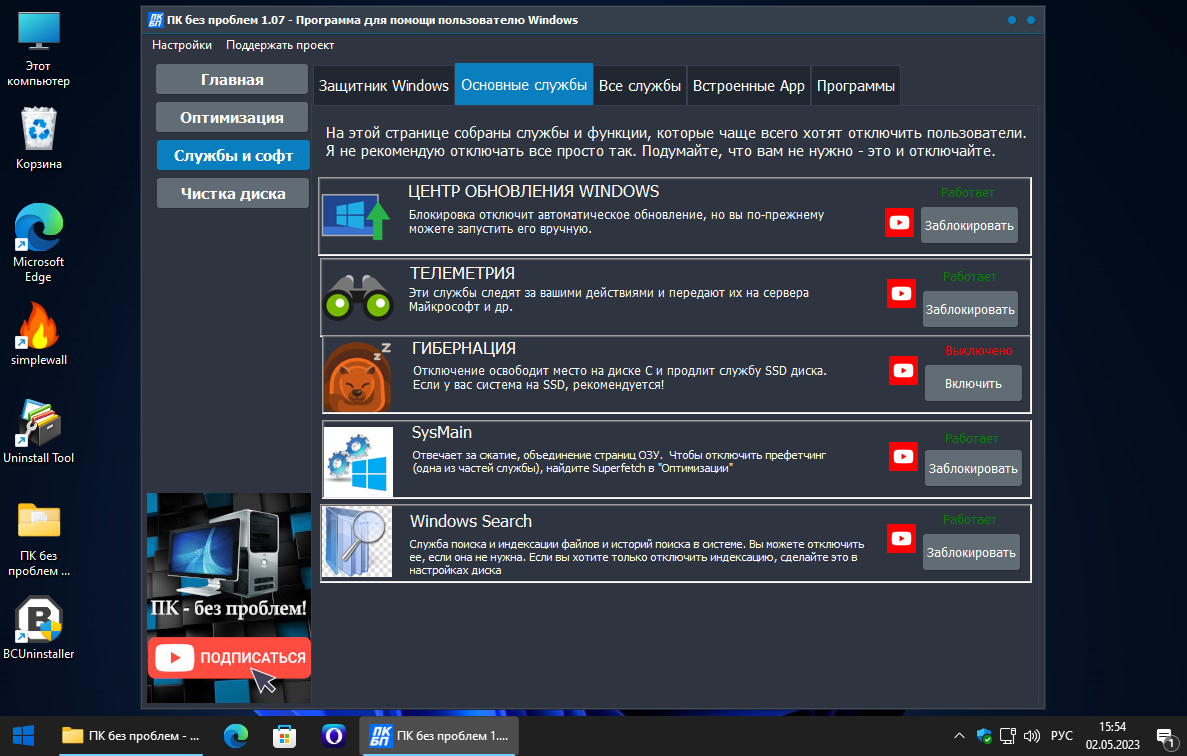Select Основные службы tab
Screen dimensions: 1187x756
(x=524, y=85)
